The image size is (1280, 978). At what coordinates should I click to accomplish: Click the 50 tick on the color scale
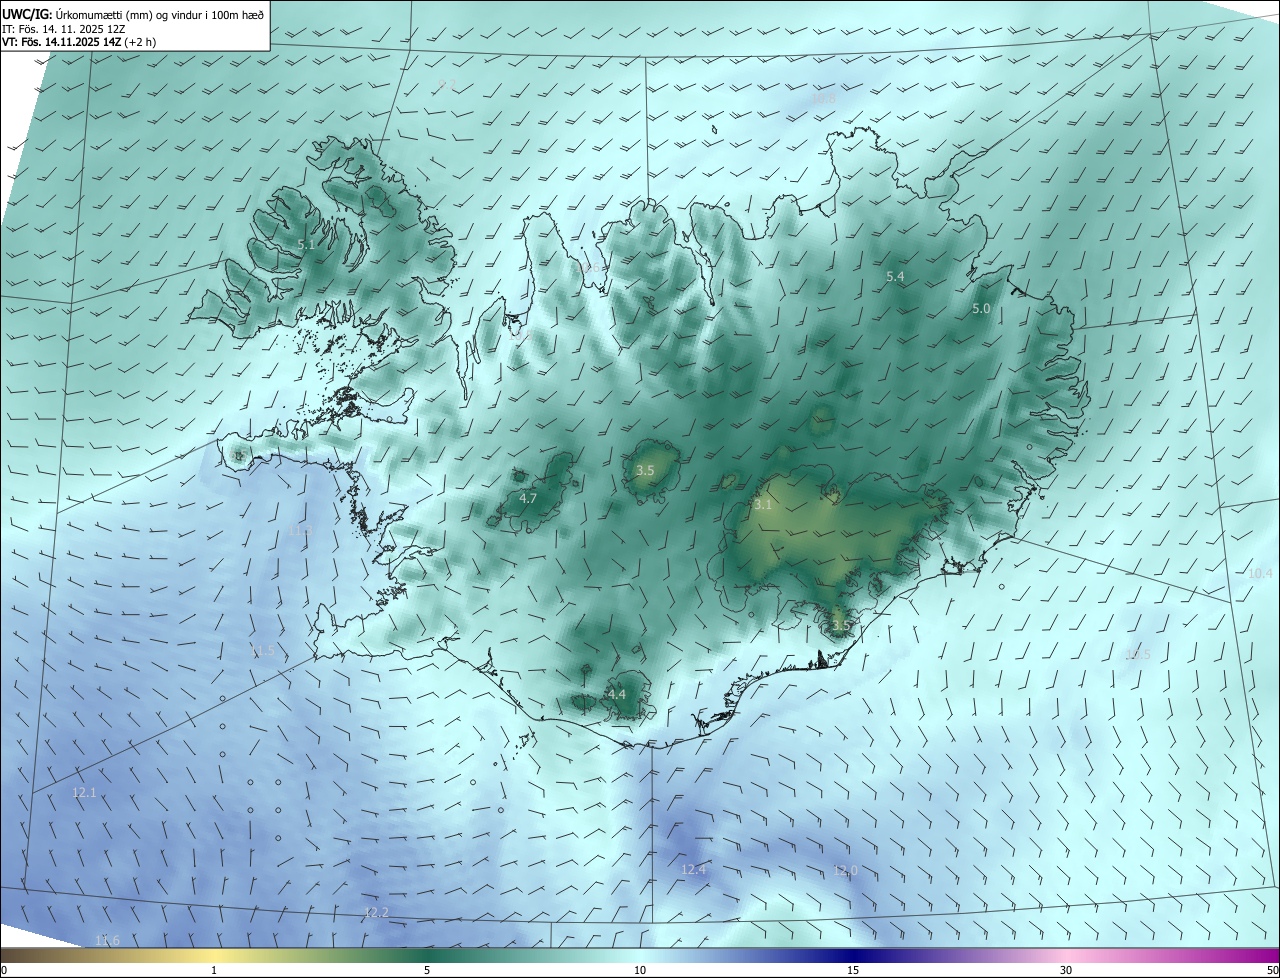(x=1272, y=970)
